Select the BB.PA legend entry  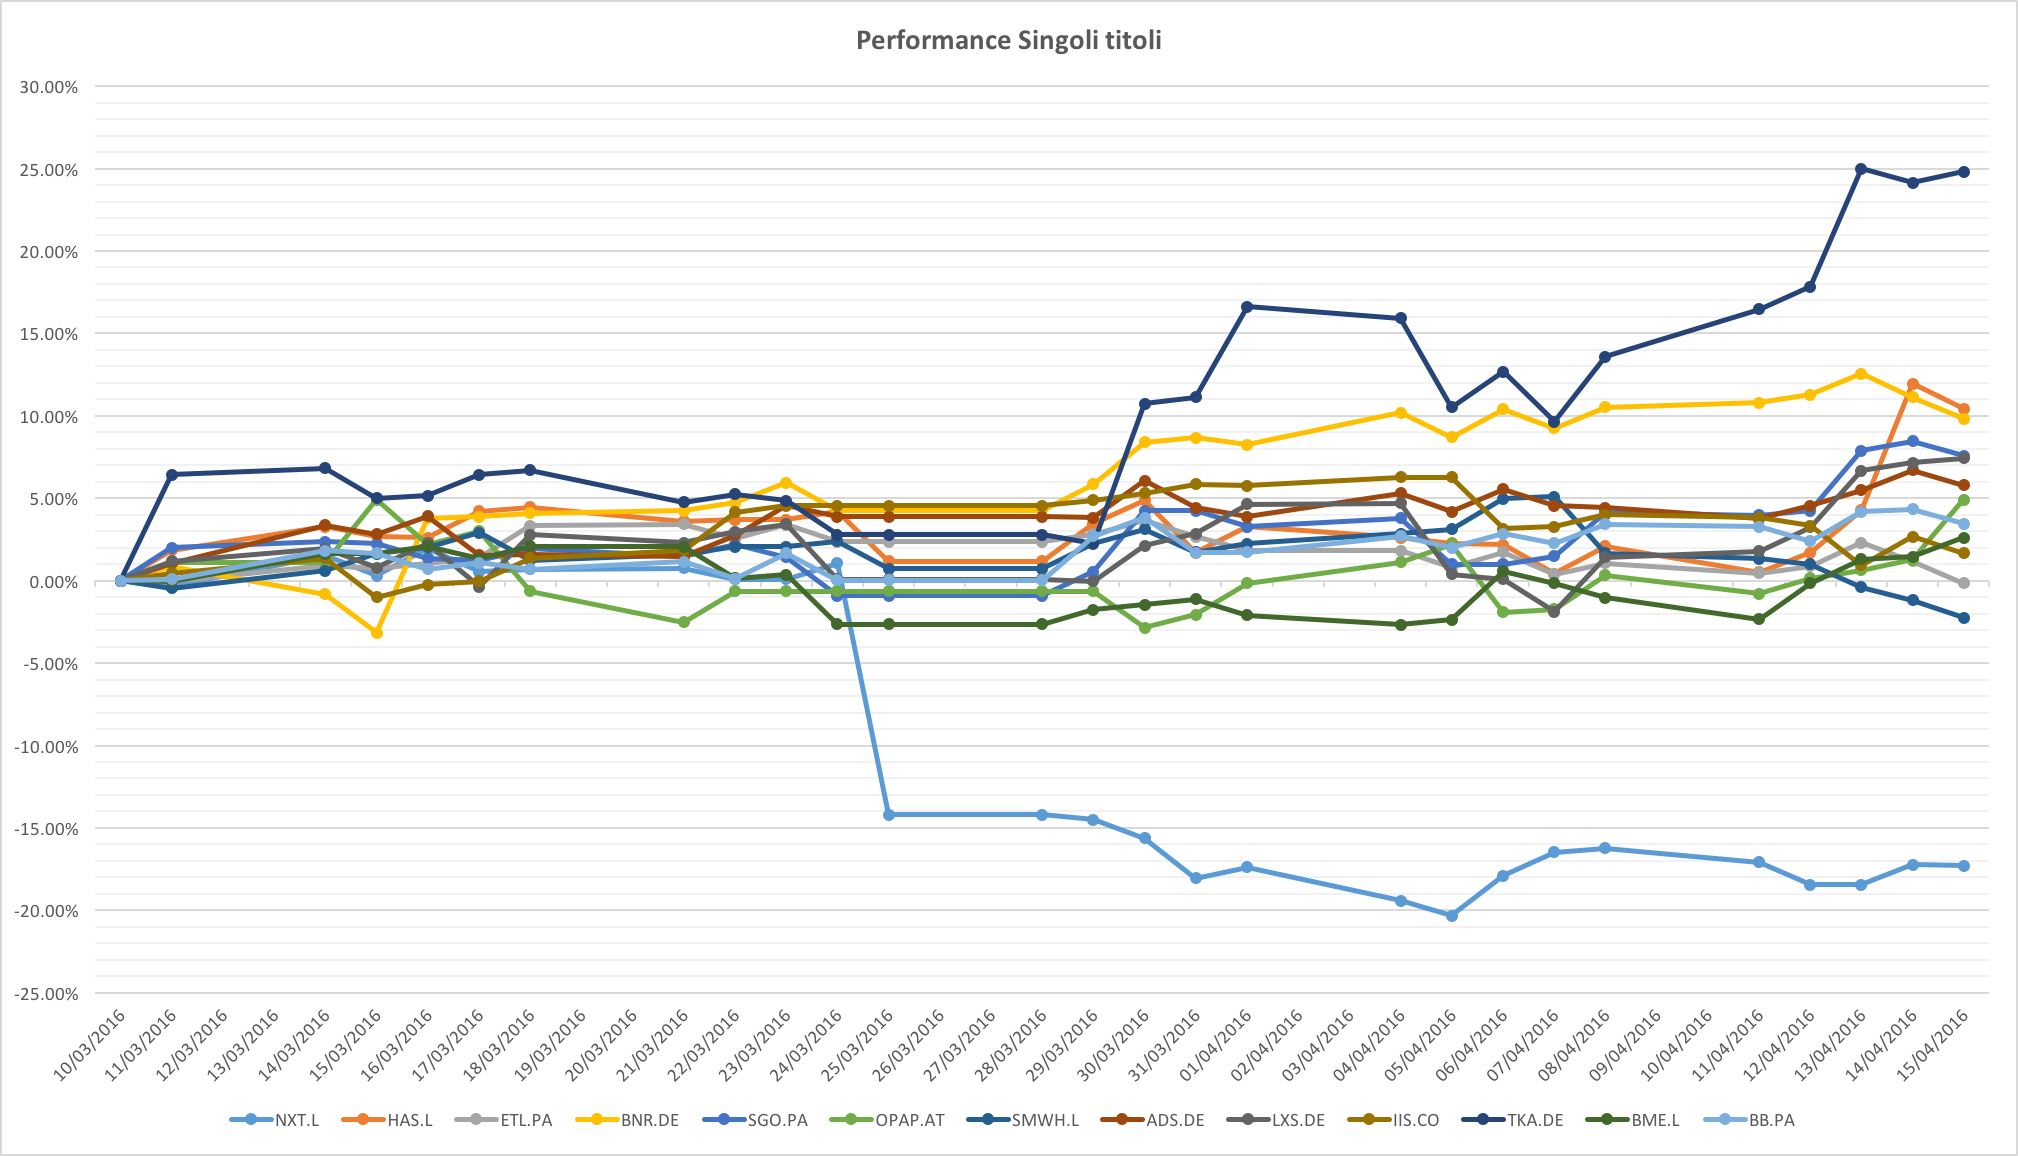(1771, 1120)
